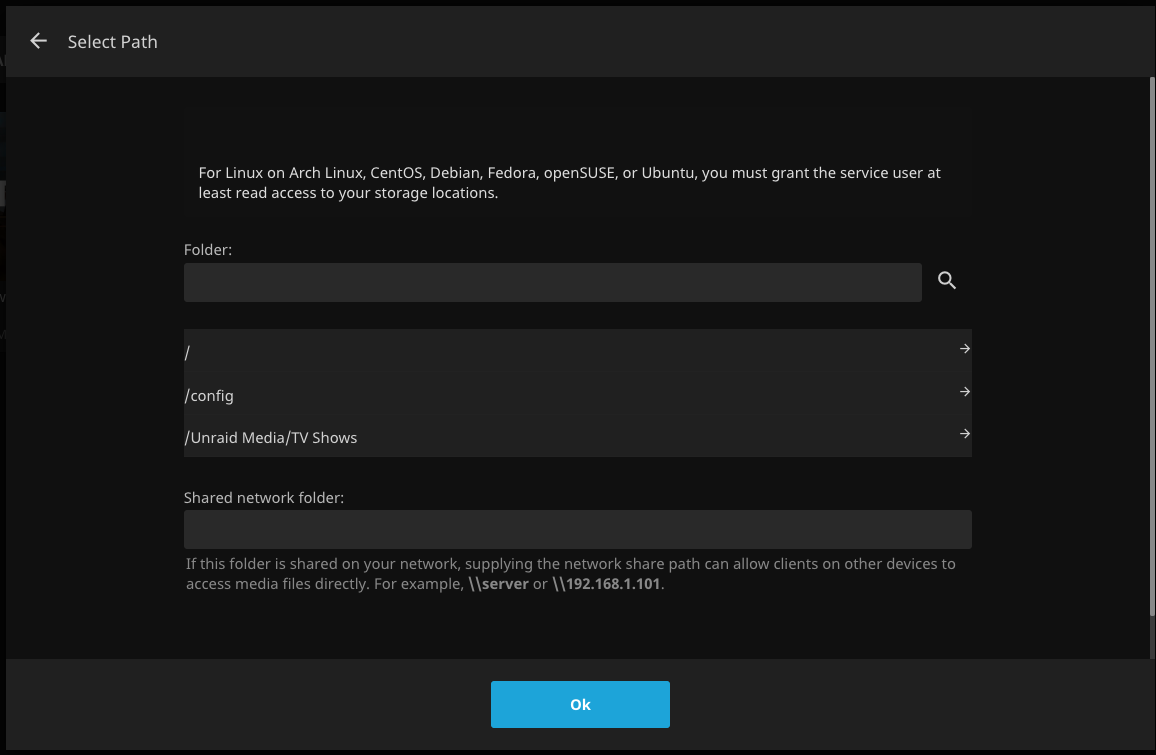Click the Linux service user access notice
Viewport: 1156px width, 755px height.
tap(569, 183)
